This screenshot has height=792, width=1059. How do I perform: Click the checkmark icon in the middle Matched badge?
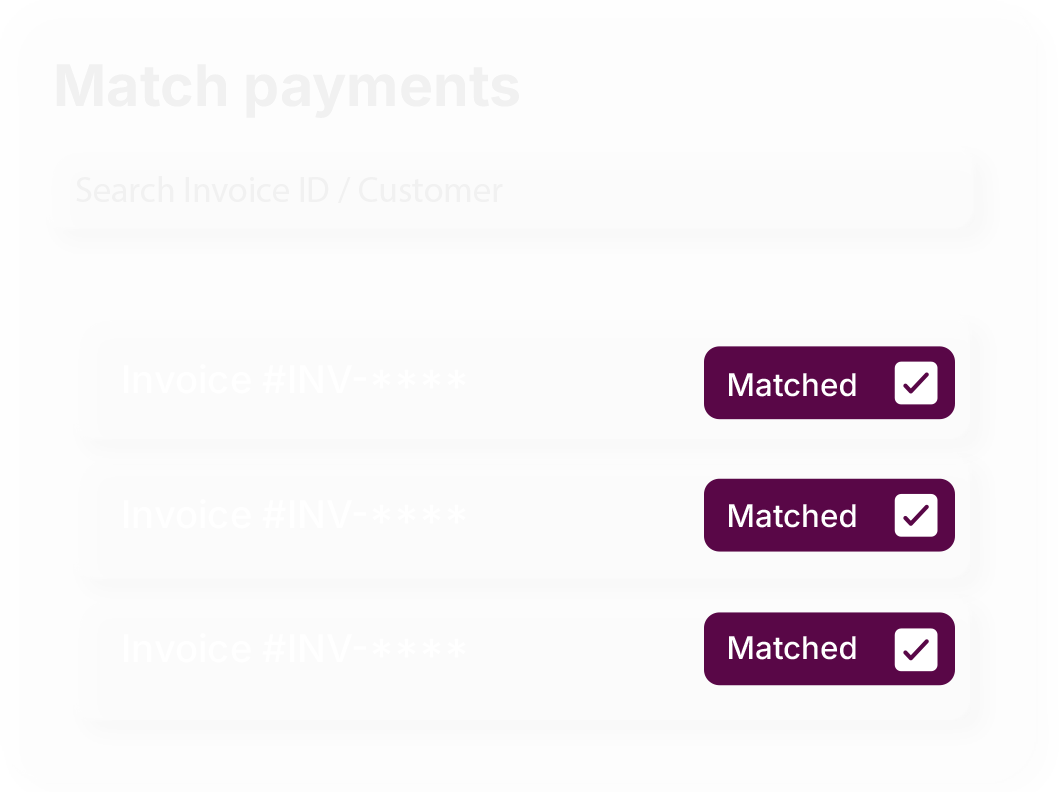point(916,515)
